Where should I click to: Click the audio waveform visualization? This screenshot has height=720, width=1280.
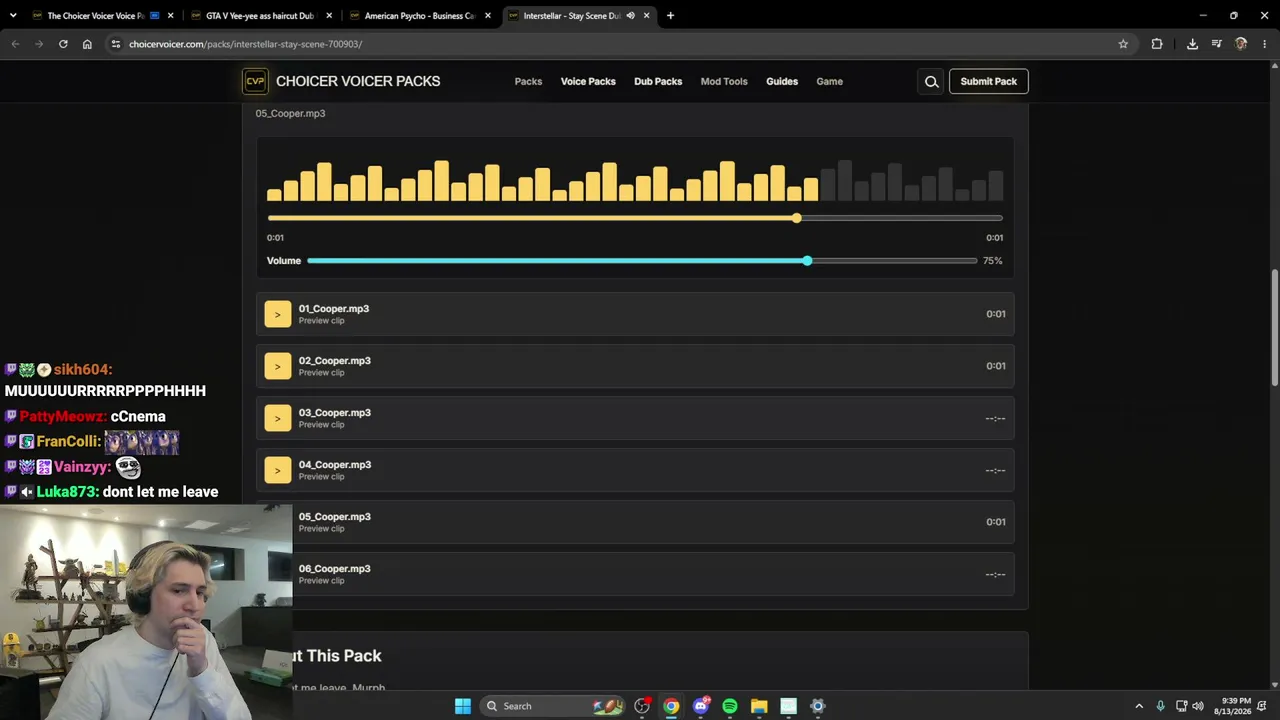point(635,180)
